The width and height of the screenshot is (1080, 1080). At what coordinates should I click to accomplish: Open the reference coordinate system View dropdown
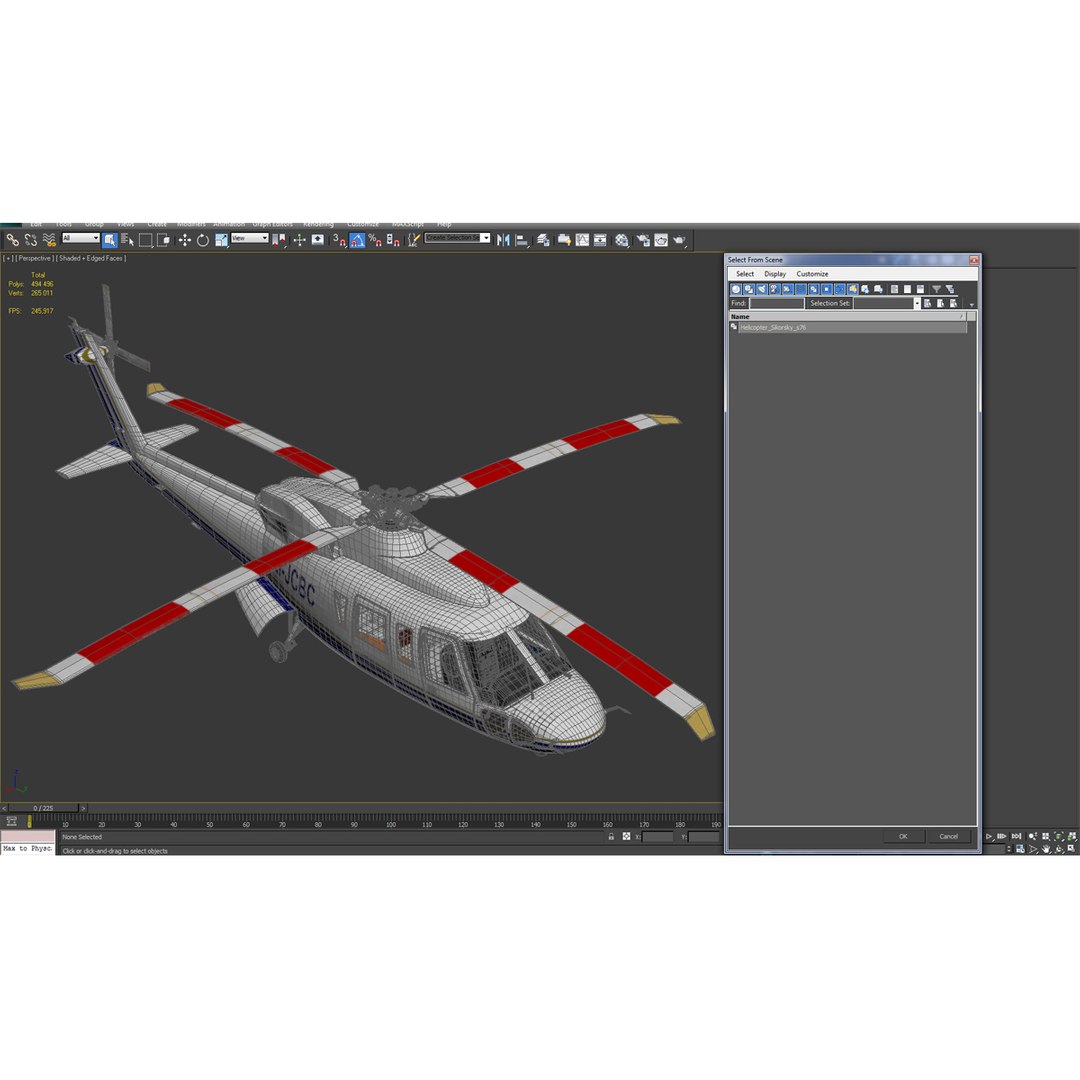(249, 238)
